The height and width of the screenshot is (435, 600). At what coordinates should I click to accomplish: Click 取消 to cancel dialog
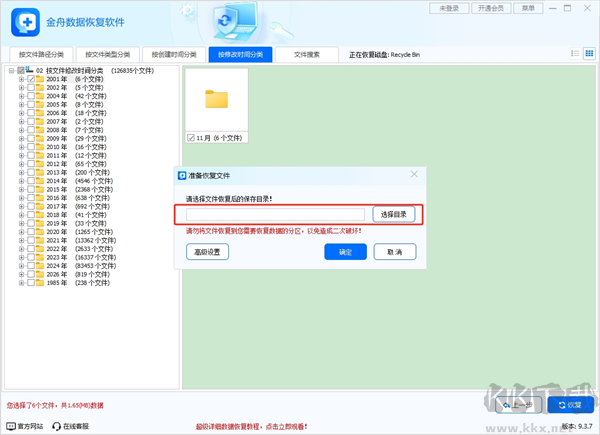click(395, 252)
